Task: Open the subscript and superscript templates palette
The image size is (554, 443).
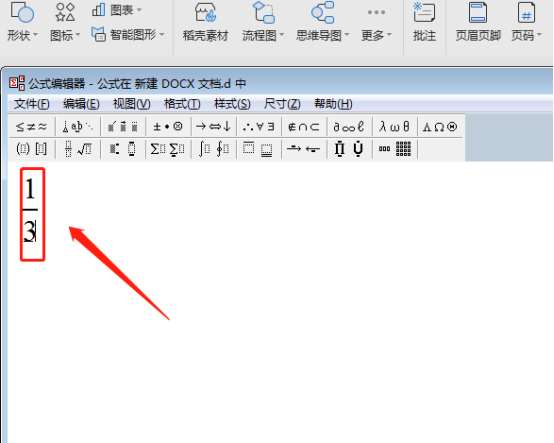Action: pos(123,149)
